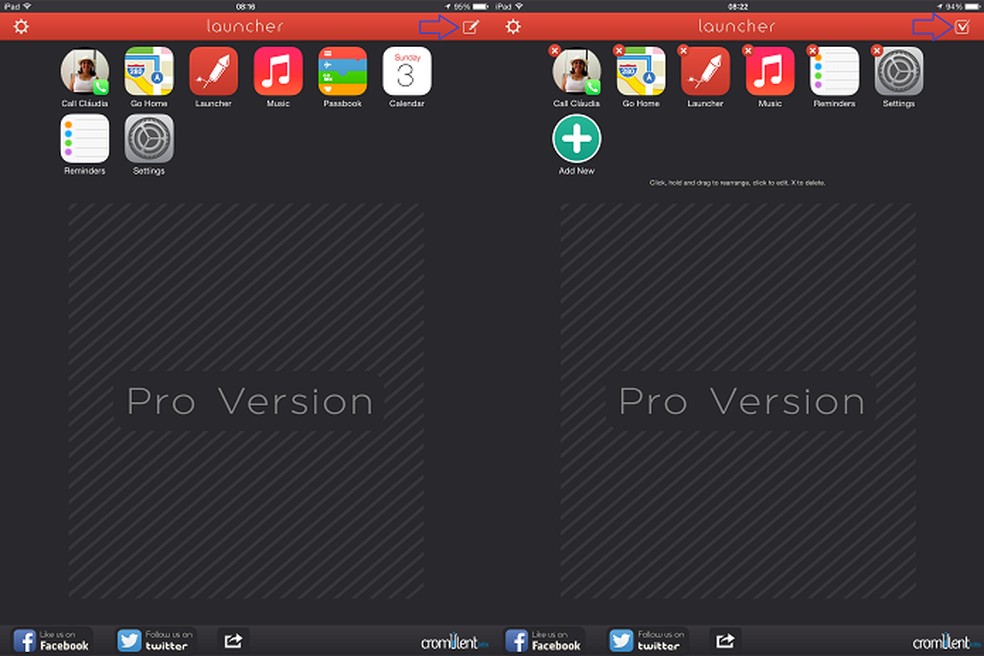The image size is (984, 656).
Task: Remove the Music launcher via its X badge
Action: [x=749, y=49]
